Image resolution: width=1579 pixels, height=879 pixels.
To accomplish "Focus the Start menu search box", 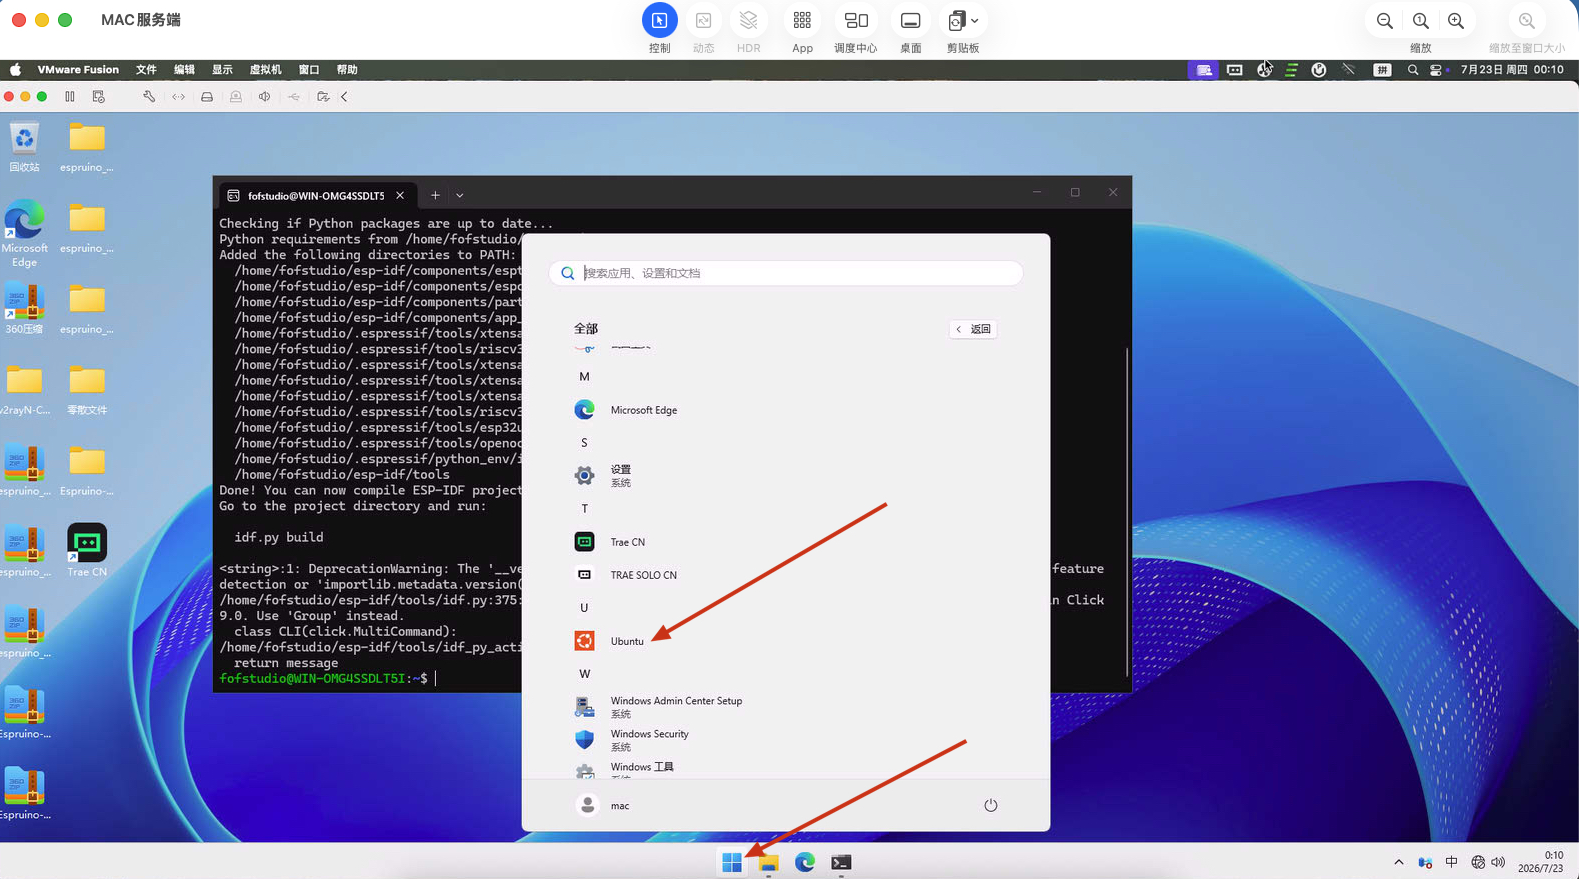I will click(786, 273).
